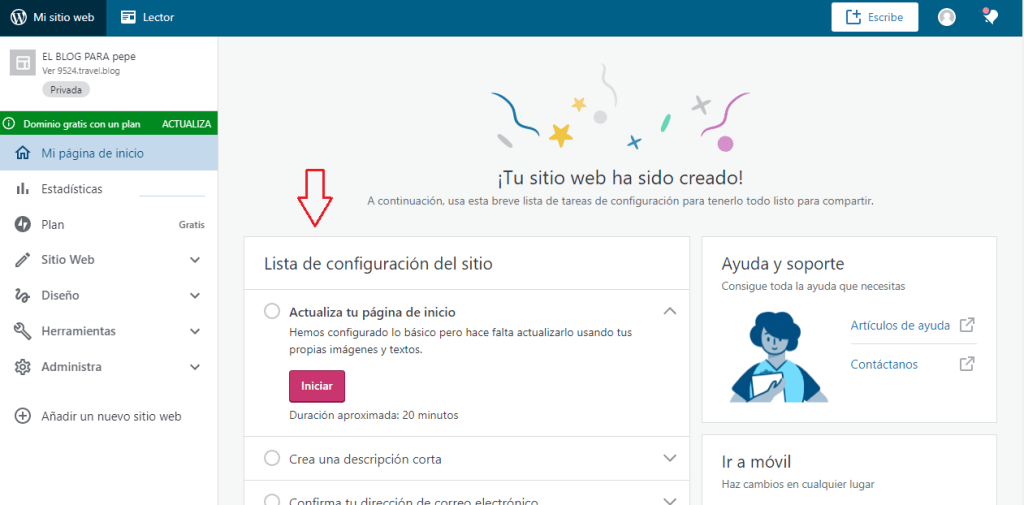Open the Lector reader icon
The width and height of the screenshot is (1024, 505).
[x=128, y=17]
